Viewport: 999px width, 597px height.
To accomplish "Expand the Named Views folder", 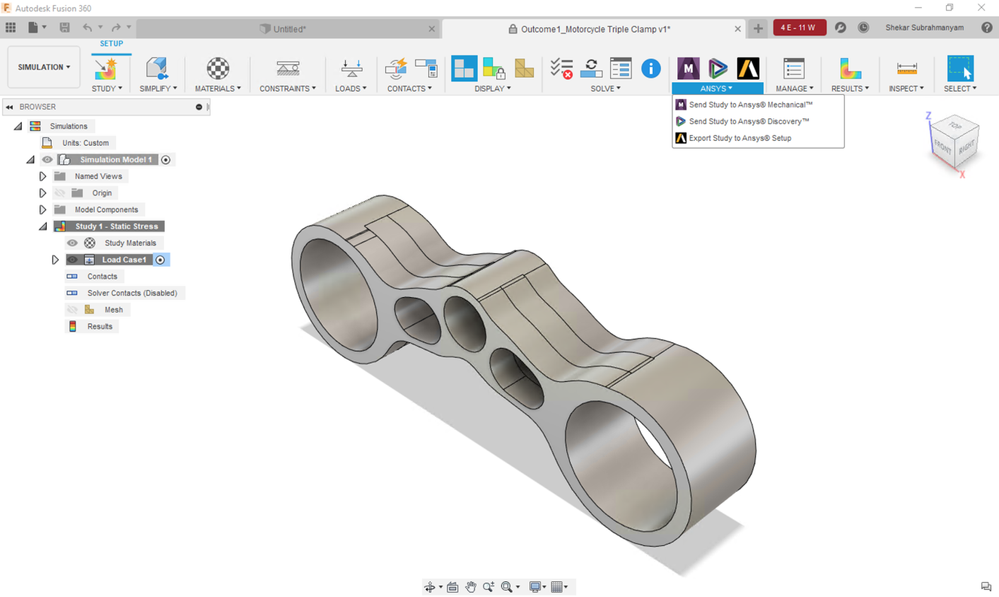I will point(43,176).
